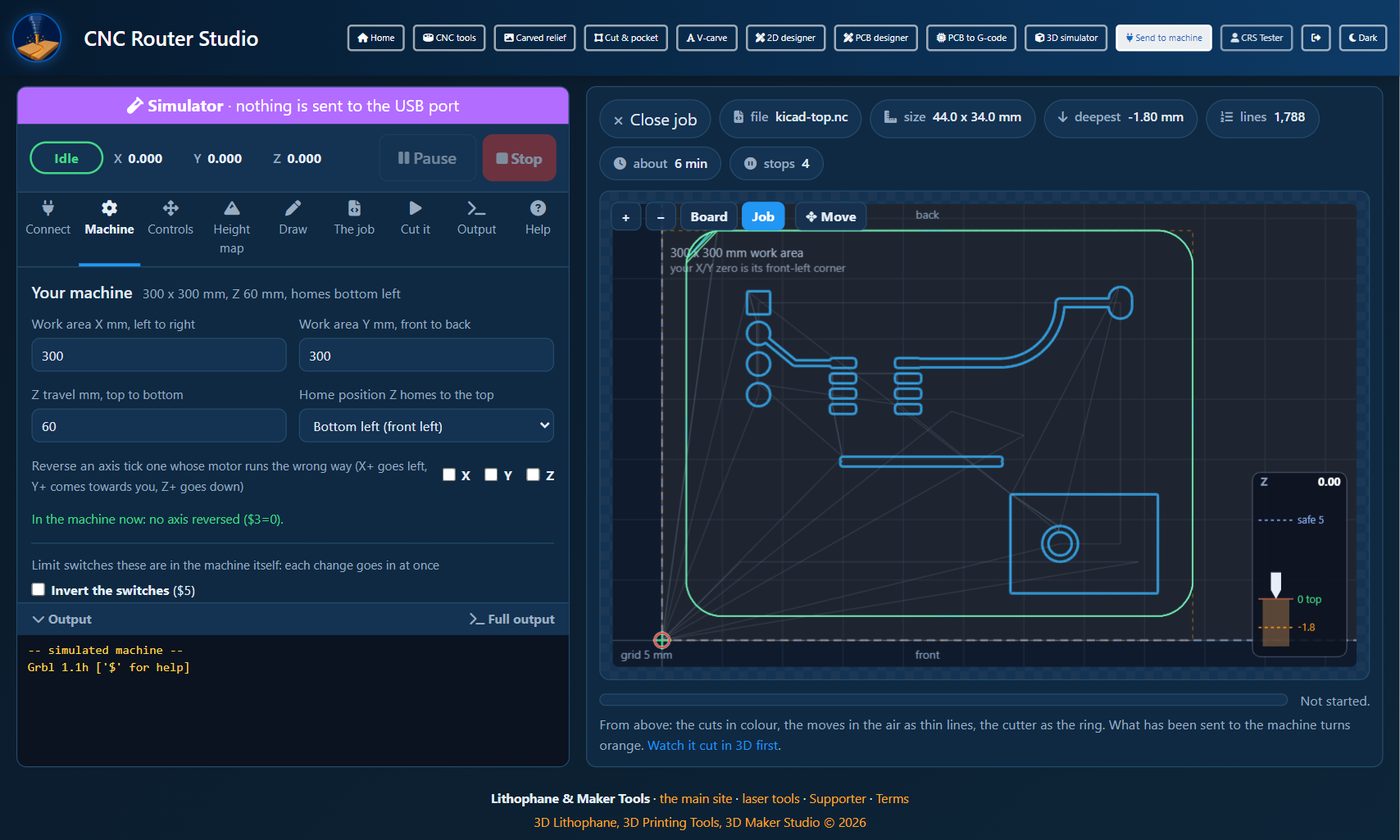
Task: Collapse the Output panel chevron
Action: [38, 620]
